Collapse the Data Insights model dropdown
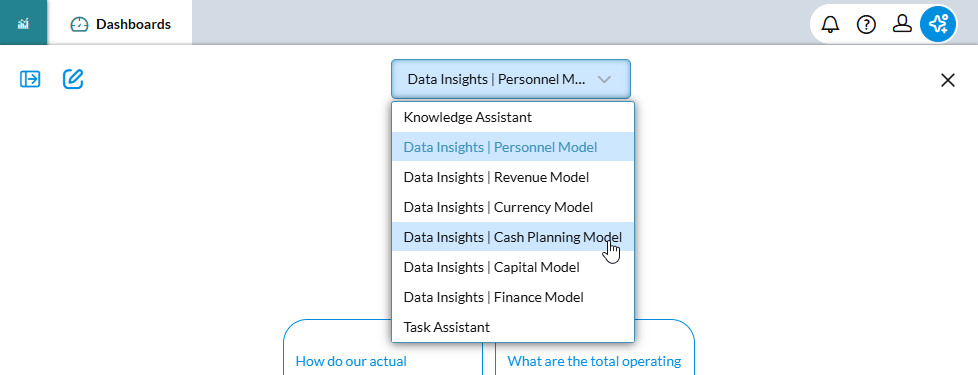The width and height of the screenshot is (978, 375). (511, 79)
